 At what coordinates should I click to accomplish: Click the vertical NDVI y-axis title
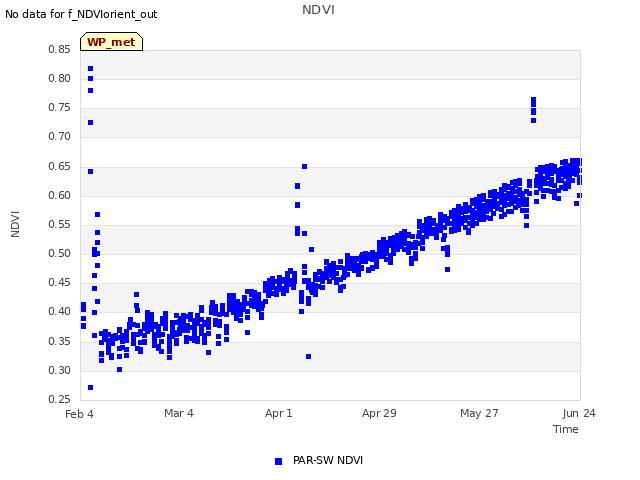coord(15,224)
